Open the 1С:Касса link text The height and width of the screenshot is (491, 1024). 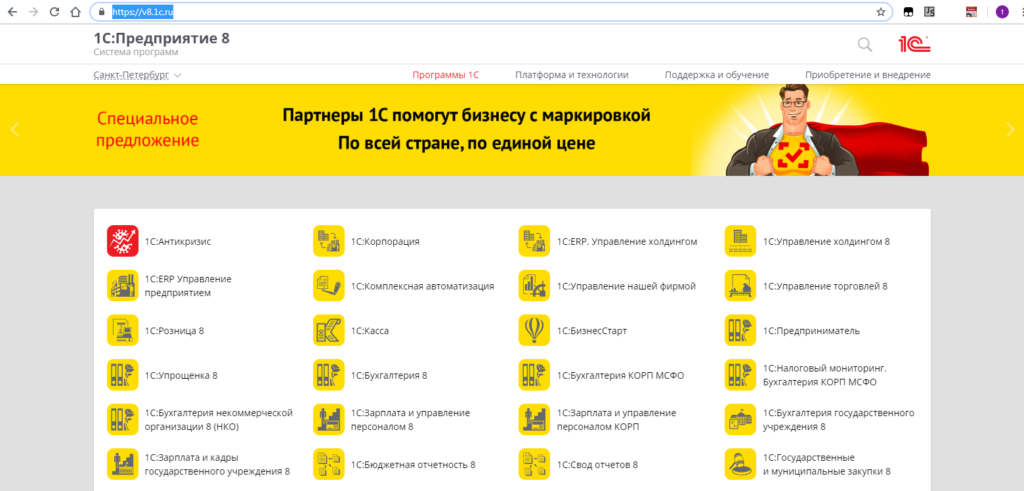click(x=370, y=331)
